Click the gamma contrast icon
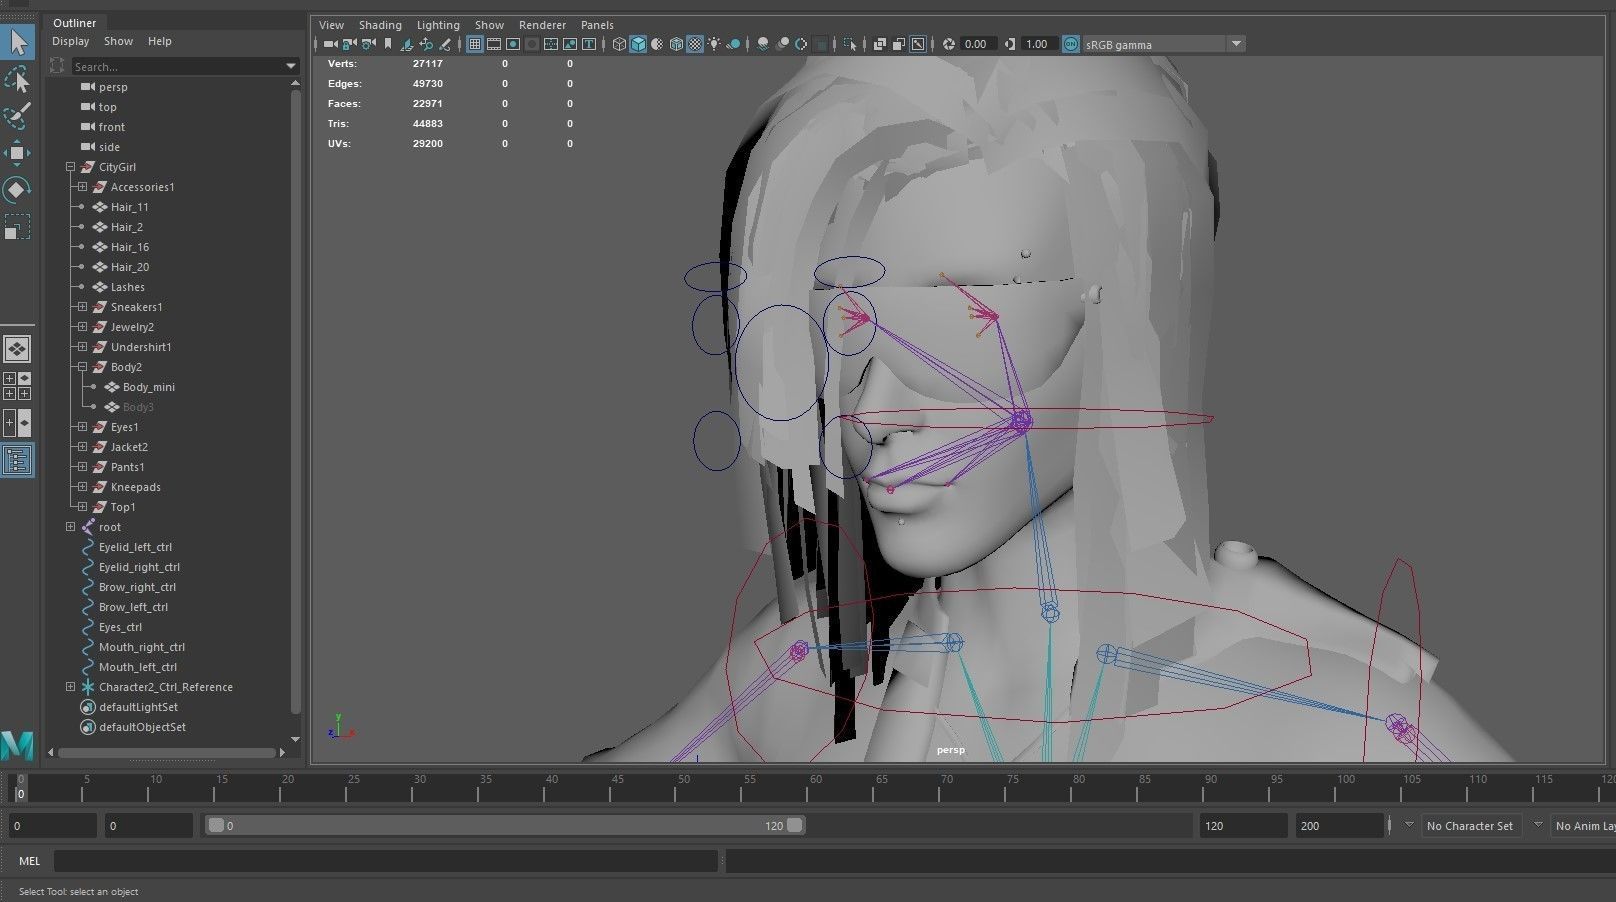1616x902 pixels. coord(1010,44)
